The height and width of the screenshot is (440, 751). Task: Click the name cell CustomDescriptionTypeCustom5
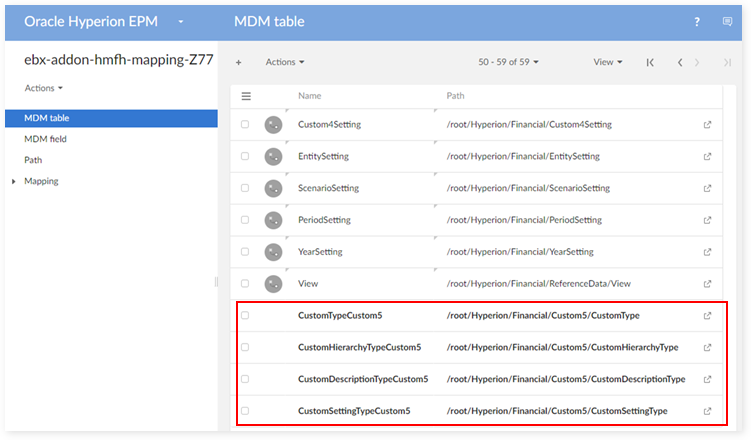(x=363, y=379)
